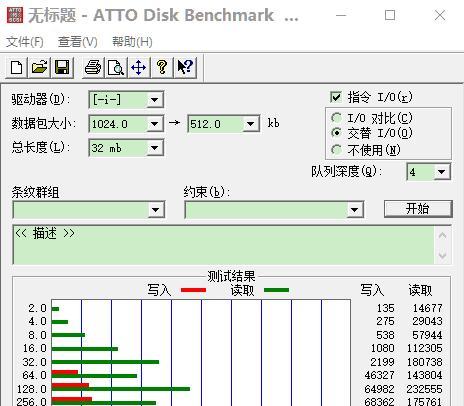
Task: Click the description box scrollbar down arrow
Action: (442, 256)
